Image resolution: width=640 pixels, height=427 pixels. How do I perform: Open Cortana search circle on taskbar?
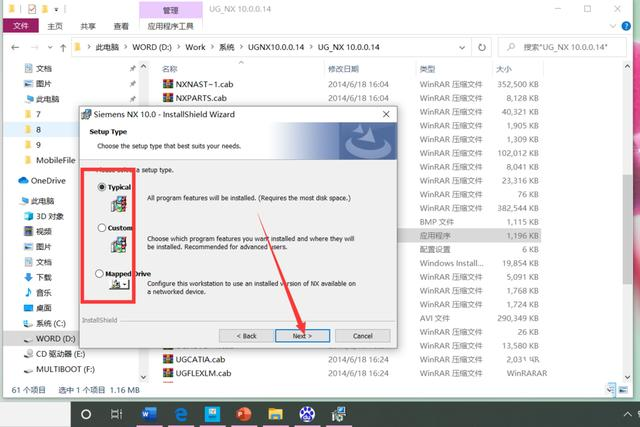[x=86, y=414]
